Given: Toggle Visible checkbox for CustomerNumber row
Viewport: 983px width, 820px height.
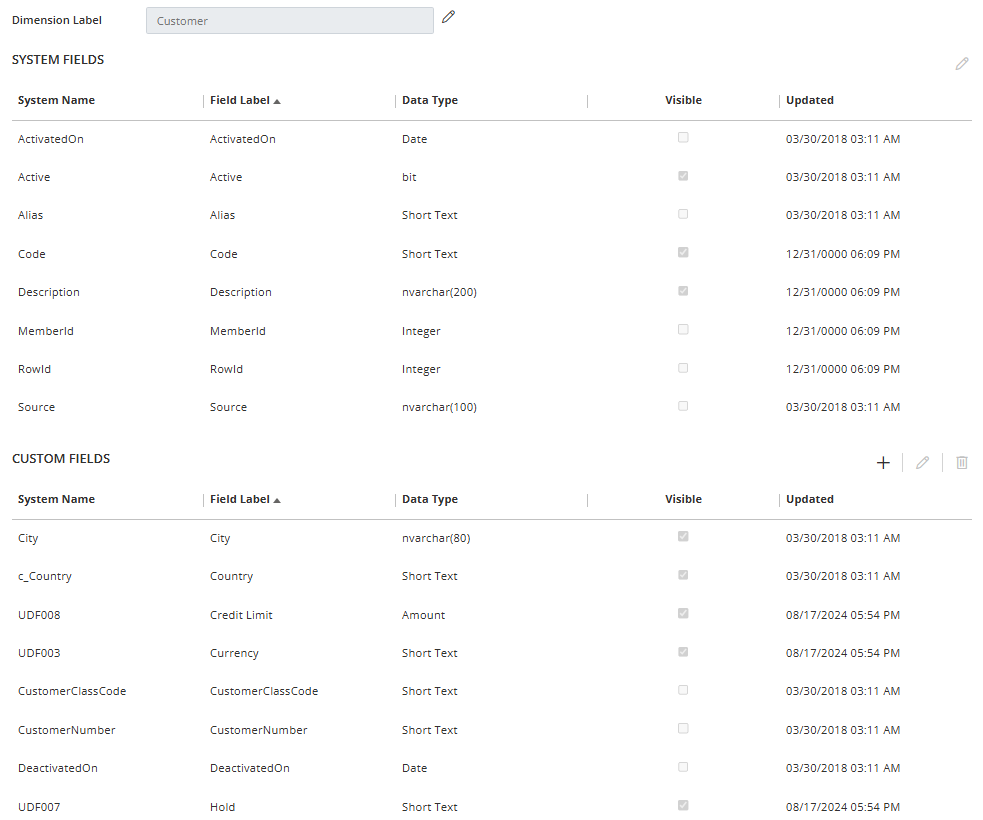Looking at the screenshot, I should coord(683,729).
